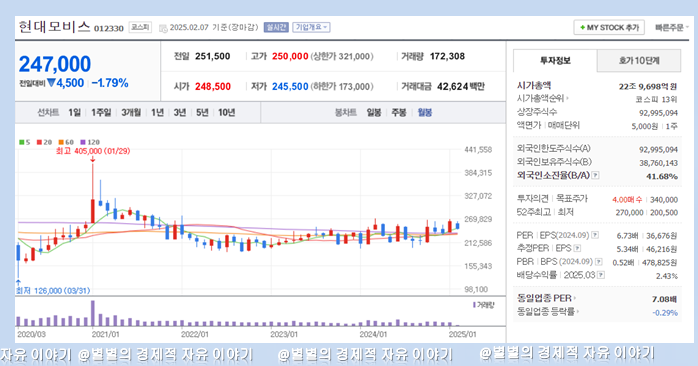Click help icon next to PER EPS(2024.09)

pos(595,235)
